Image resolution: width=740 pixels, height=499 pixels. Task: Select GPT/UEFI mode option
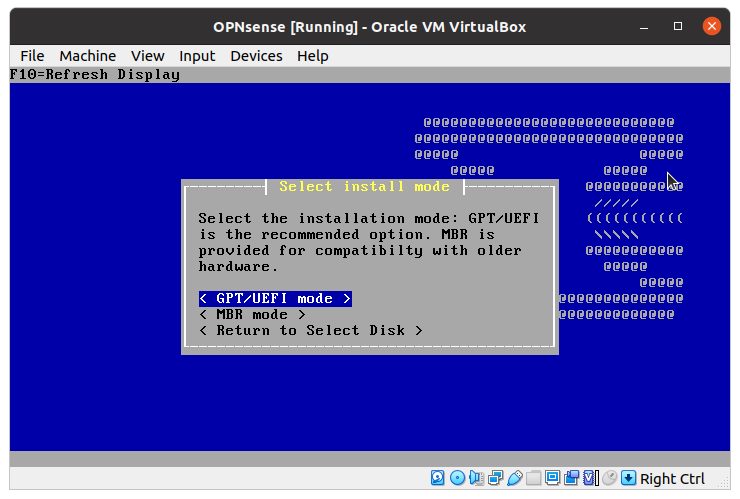tap(275, 299)
